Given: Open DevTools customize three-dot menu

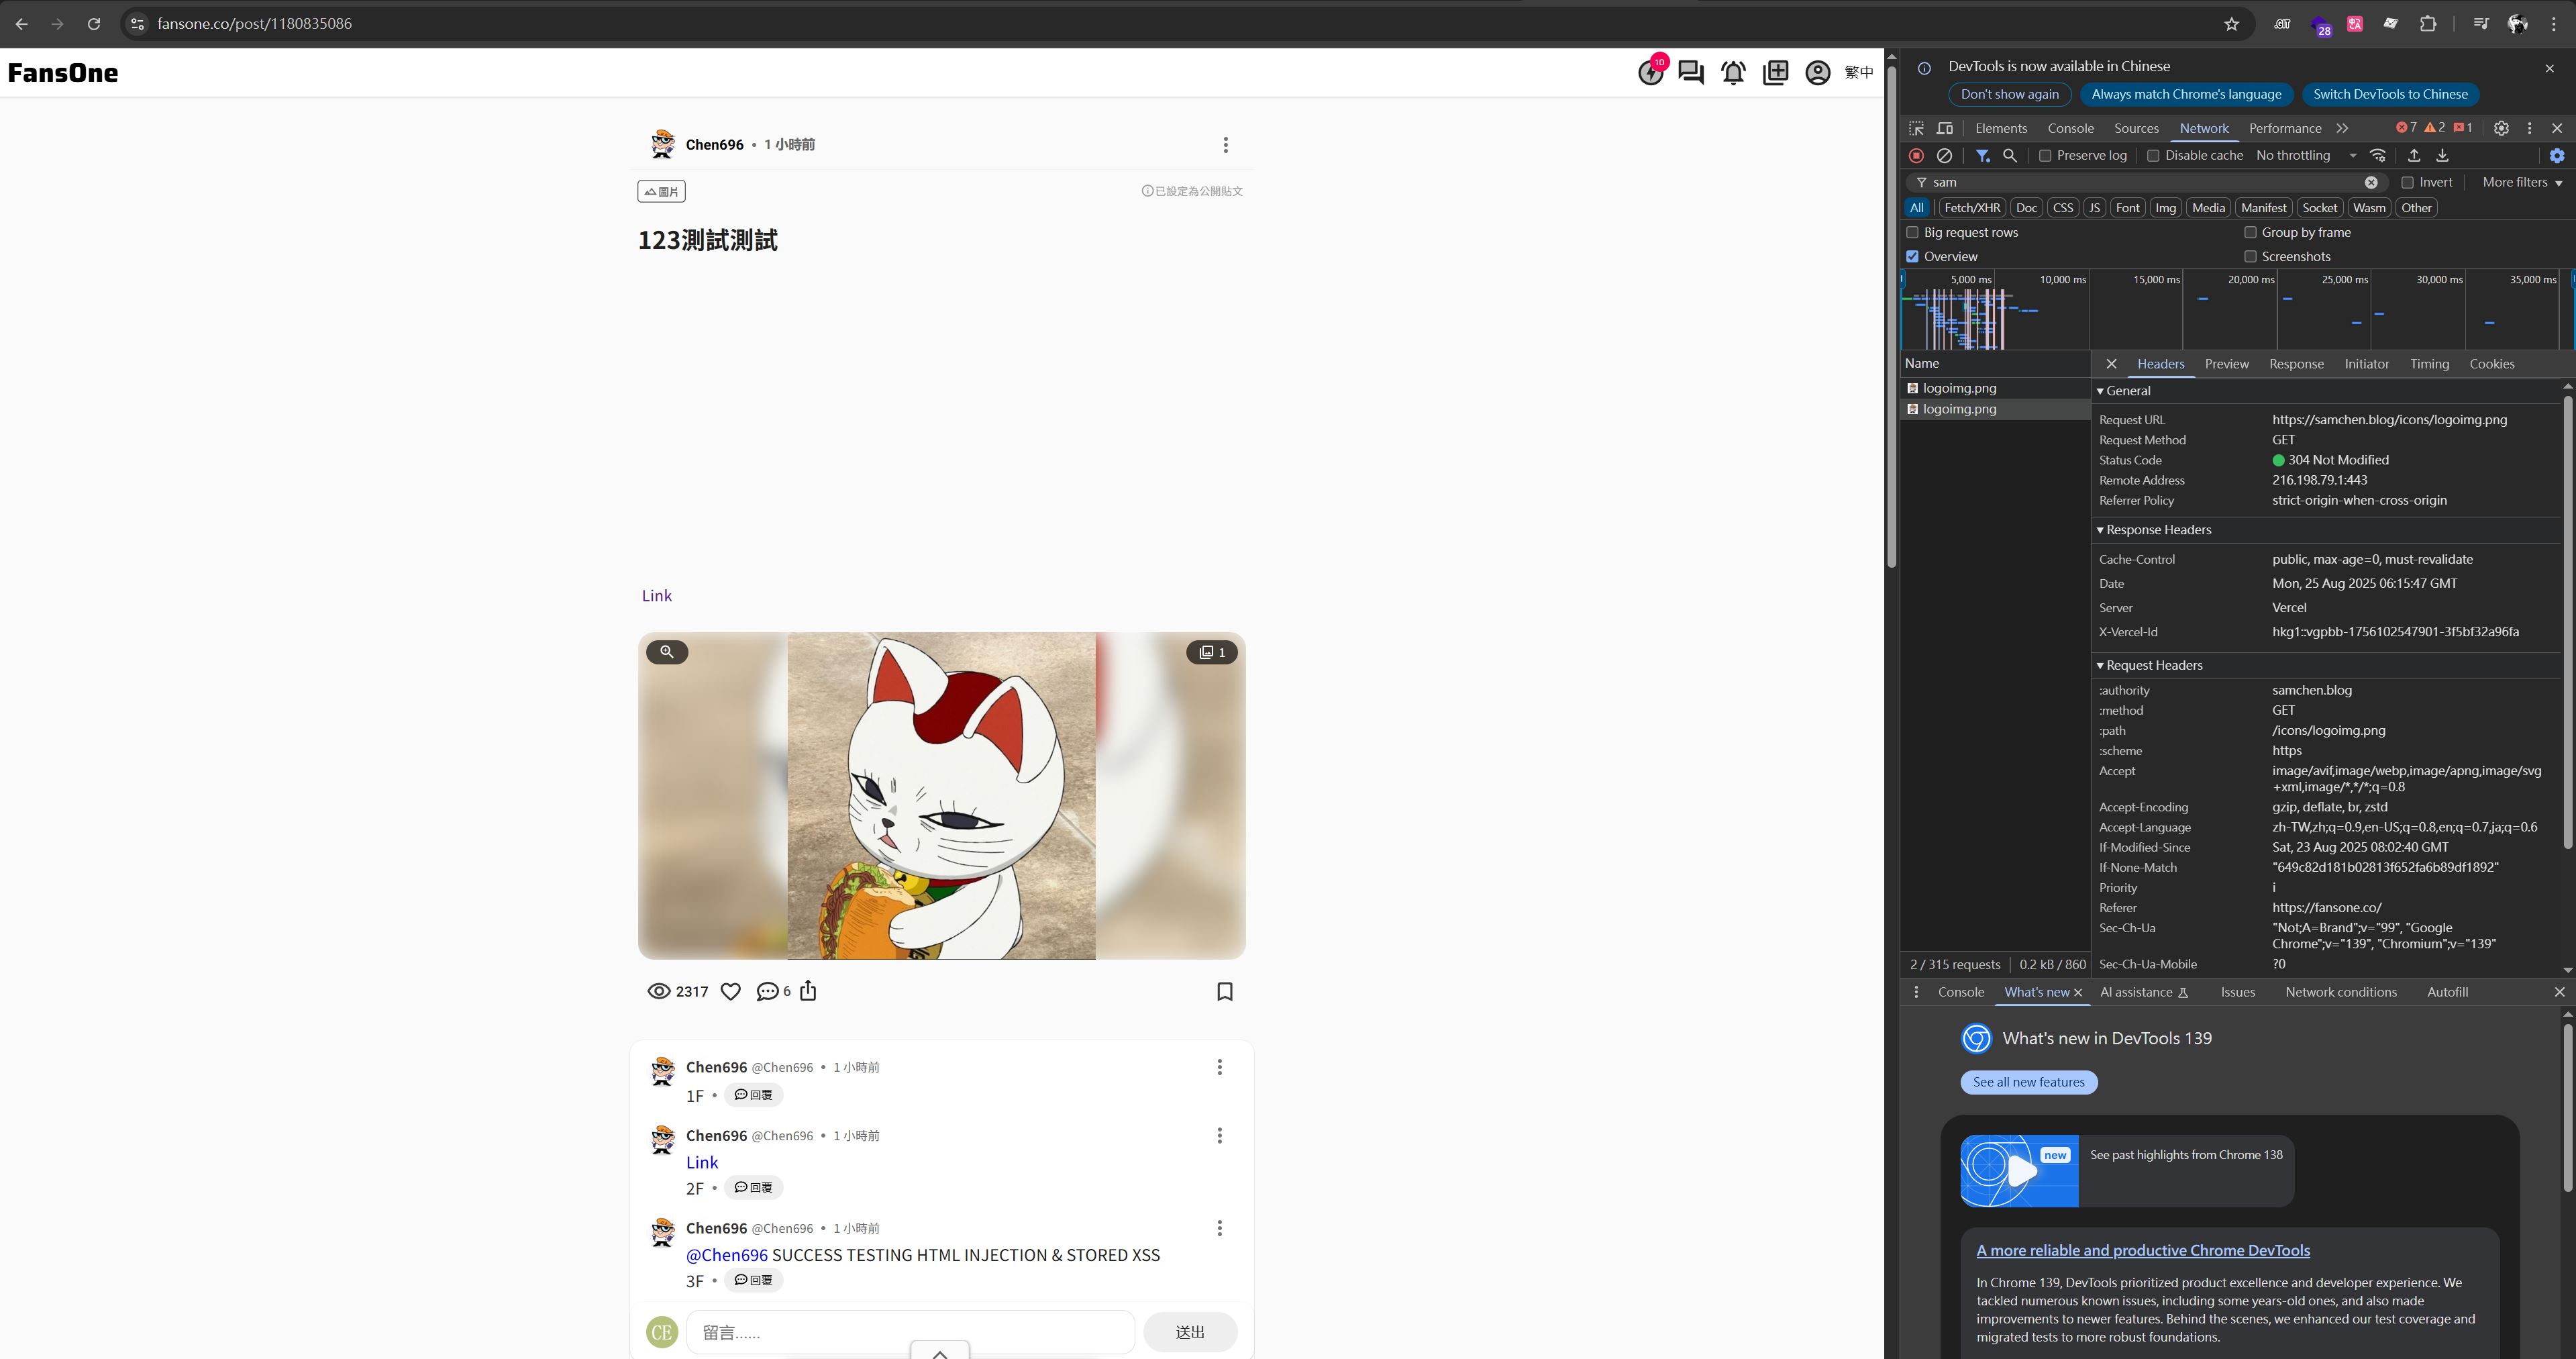Looking at the screenshot, I should [x=2530, y=128].
